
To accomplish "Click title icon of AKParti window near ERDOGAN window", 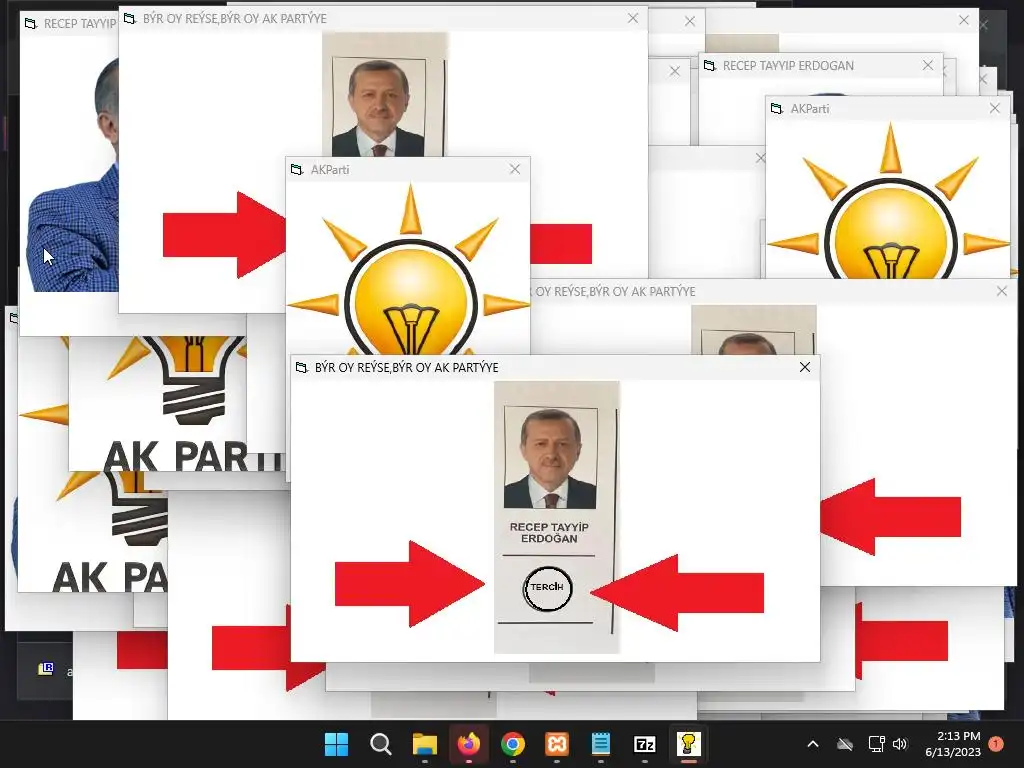I will (x=776, y=108).
